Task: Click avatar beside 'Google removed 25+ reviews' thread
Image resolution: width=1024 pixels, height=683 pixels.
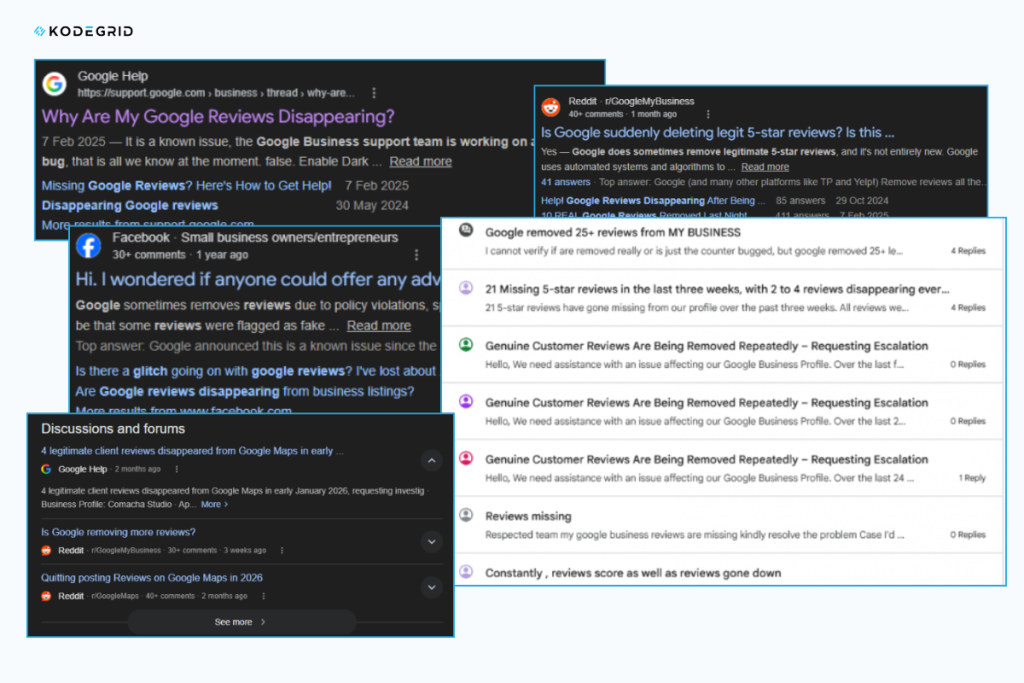Action: point(466,231)
